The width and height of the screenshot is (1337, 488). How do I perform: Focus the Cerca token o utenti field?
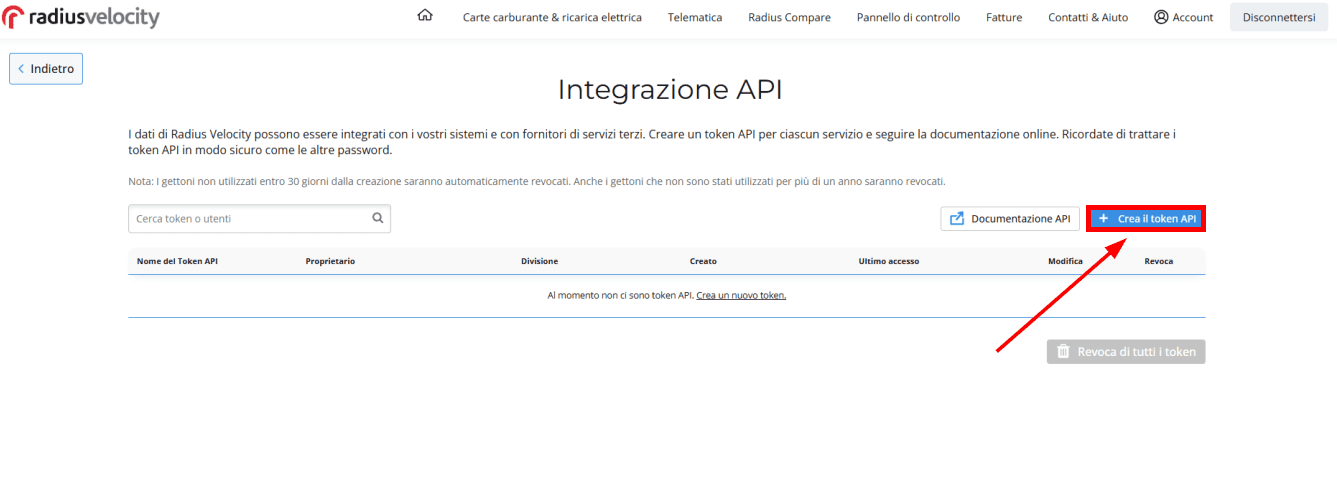click(259, 219)
